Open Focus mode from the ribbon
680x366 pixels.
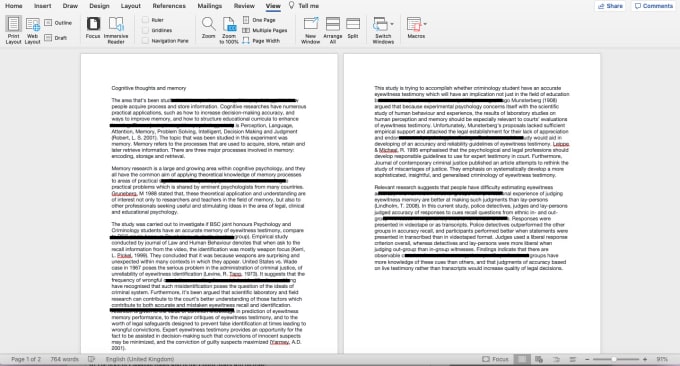(93, 24)
